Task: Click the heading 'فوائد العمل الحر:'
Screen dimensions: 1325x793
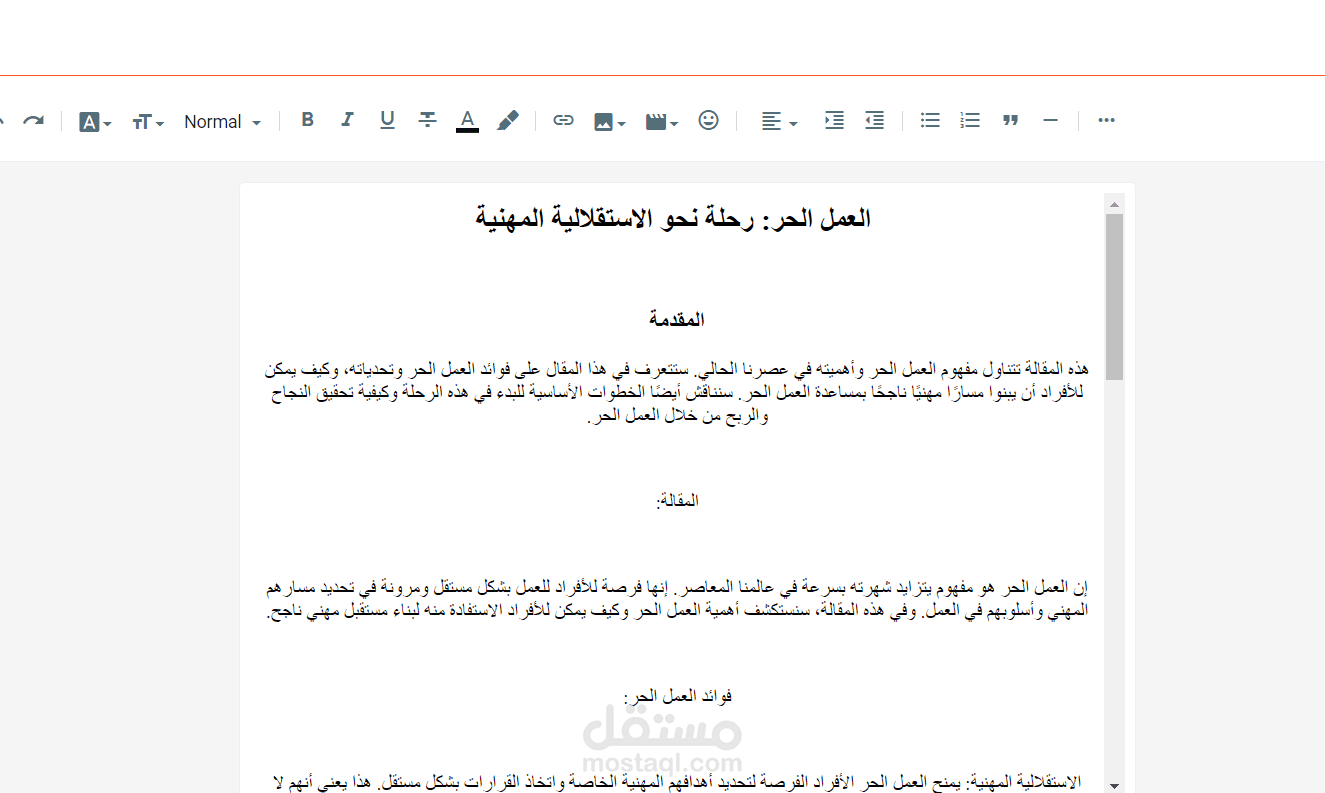Action: (677, 695)
